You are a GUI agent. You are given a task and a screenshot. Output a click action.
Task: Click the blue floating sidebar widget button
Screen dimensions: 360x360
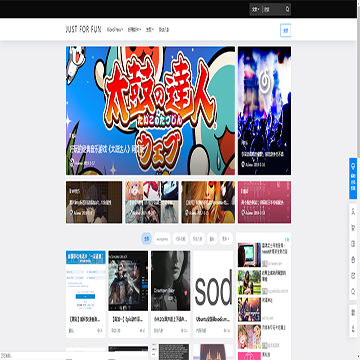(353, 178)
